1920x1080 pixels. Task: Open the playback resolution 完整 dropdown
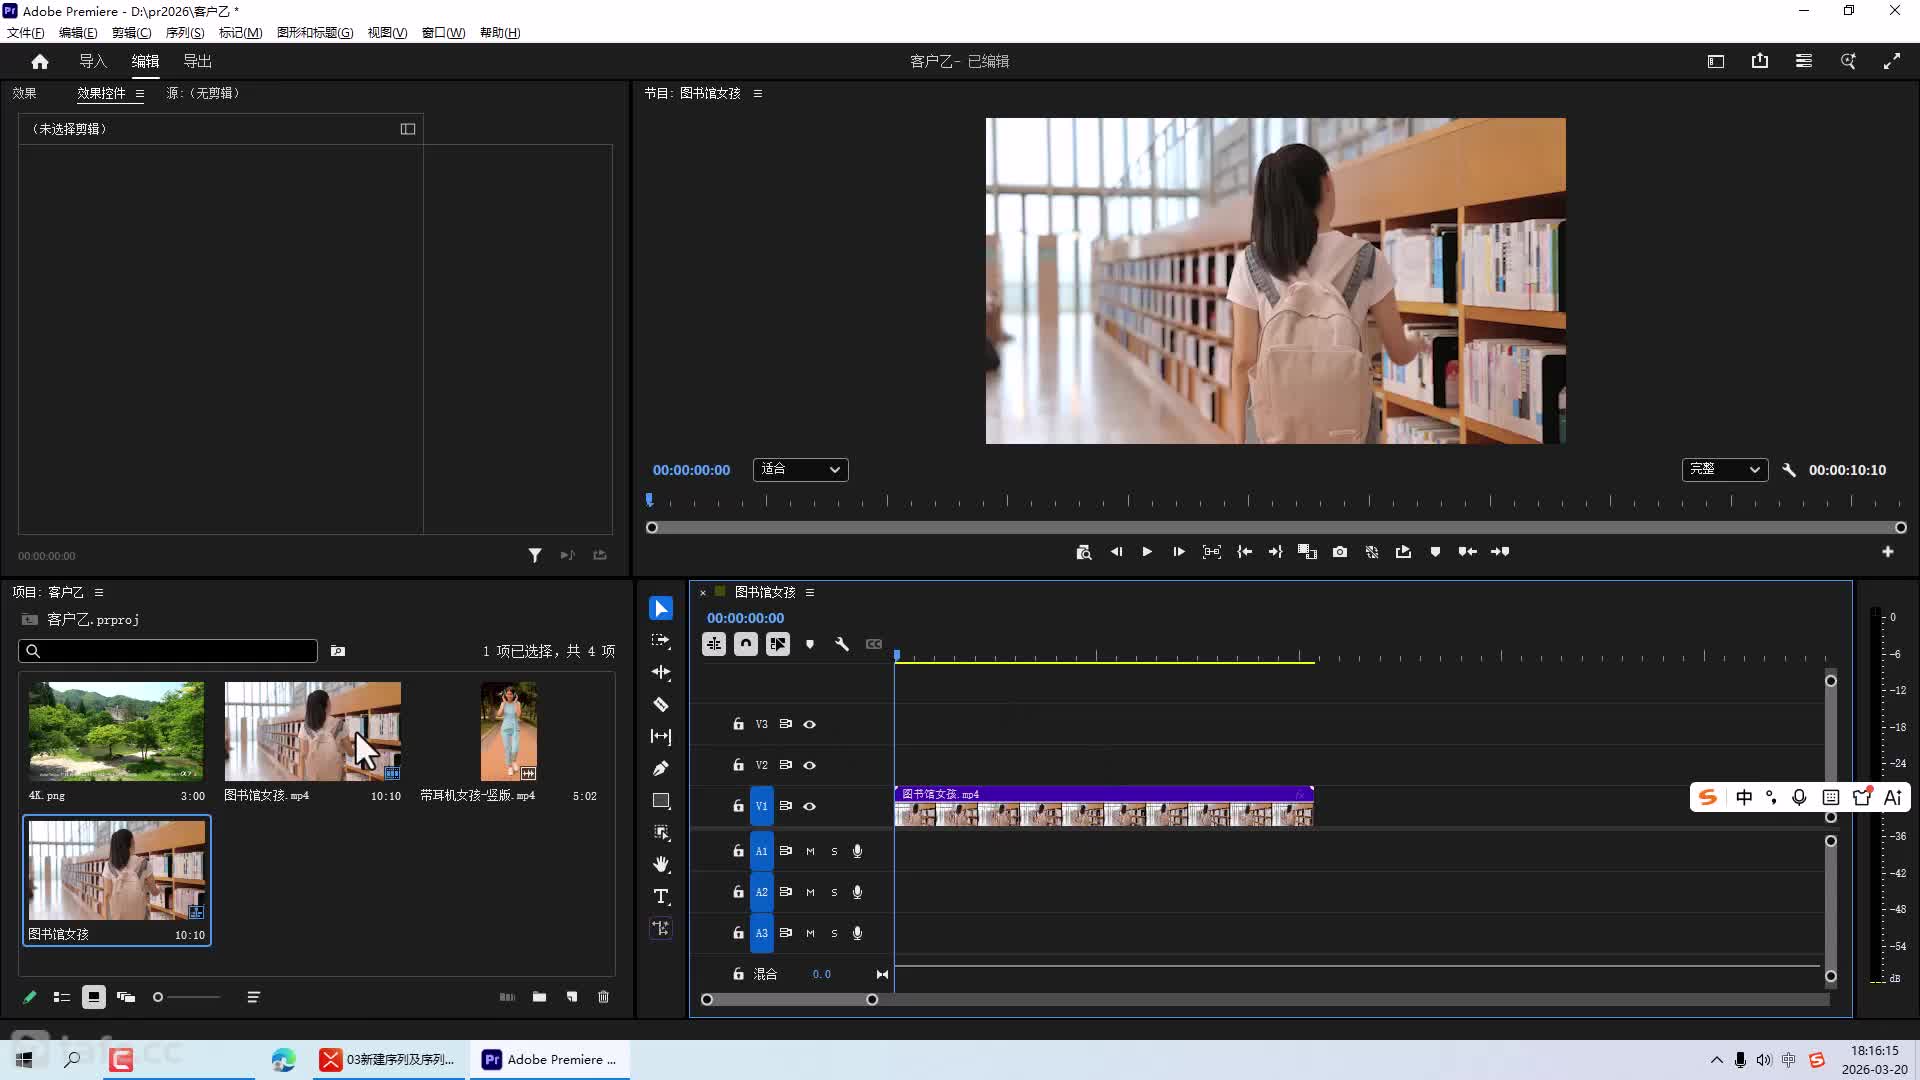click(1724, 469)
